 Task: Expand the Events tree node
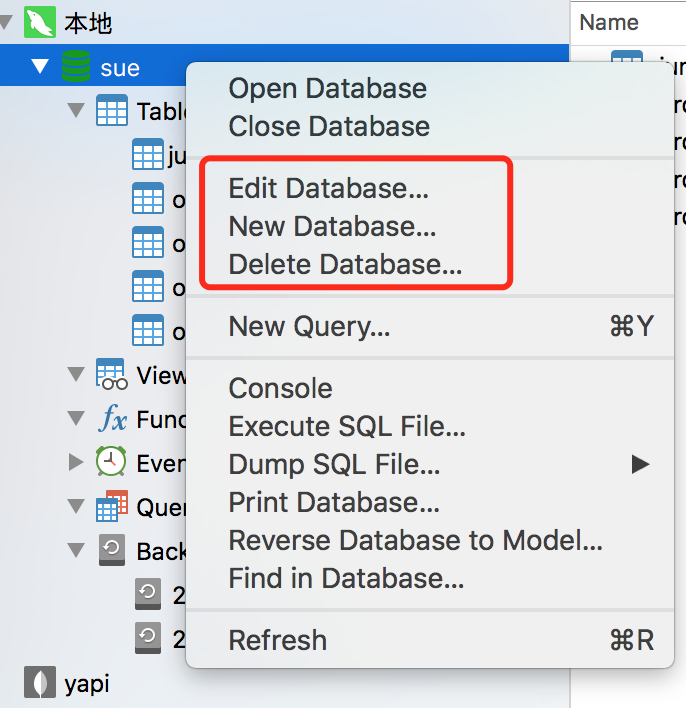click(76, 462)
